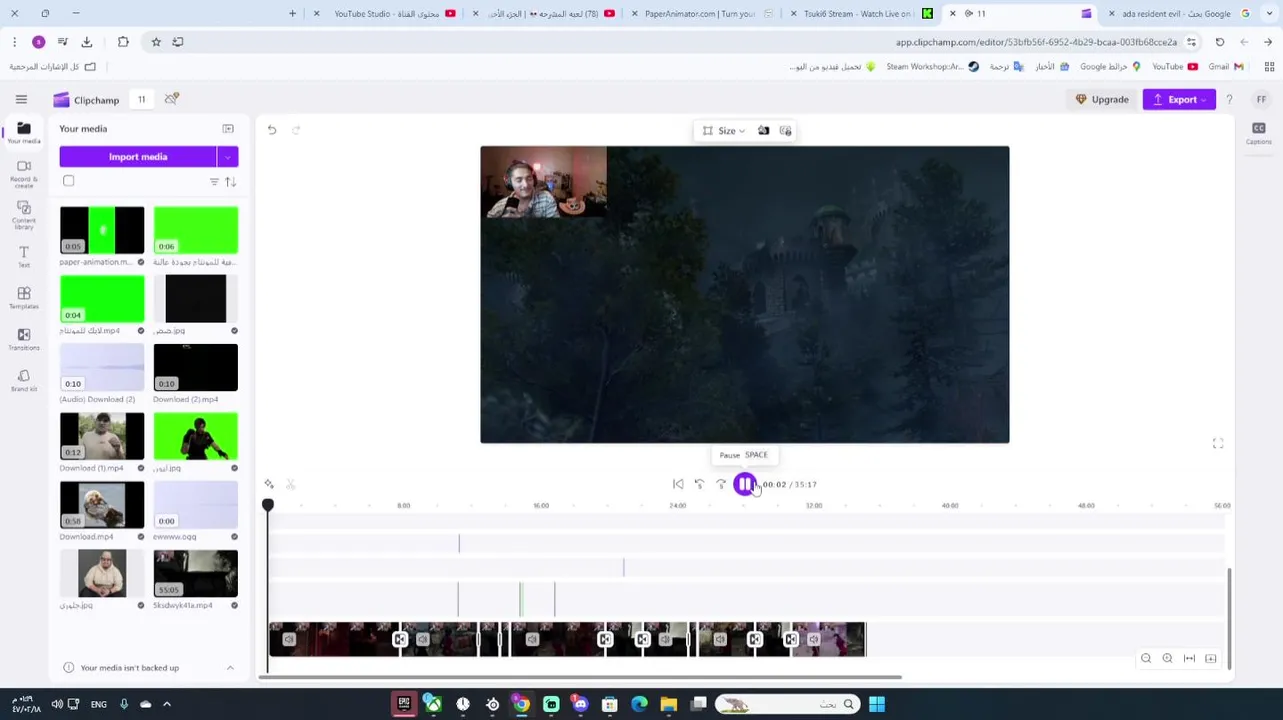1283x720 pixels.
Task: Open the Size dropdown
Action: coord(724,130)
